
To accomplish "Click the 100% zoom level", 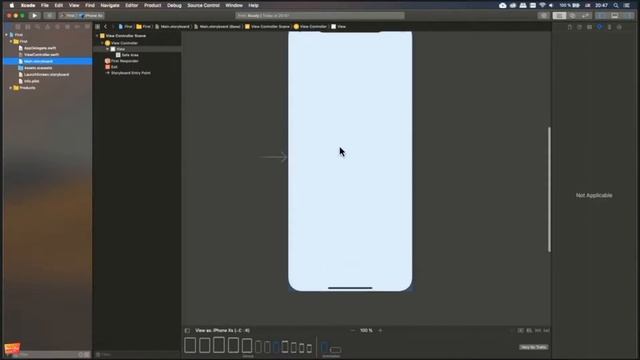I will (366, 331).
